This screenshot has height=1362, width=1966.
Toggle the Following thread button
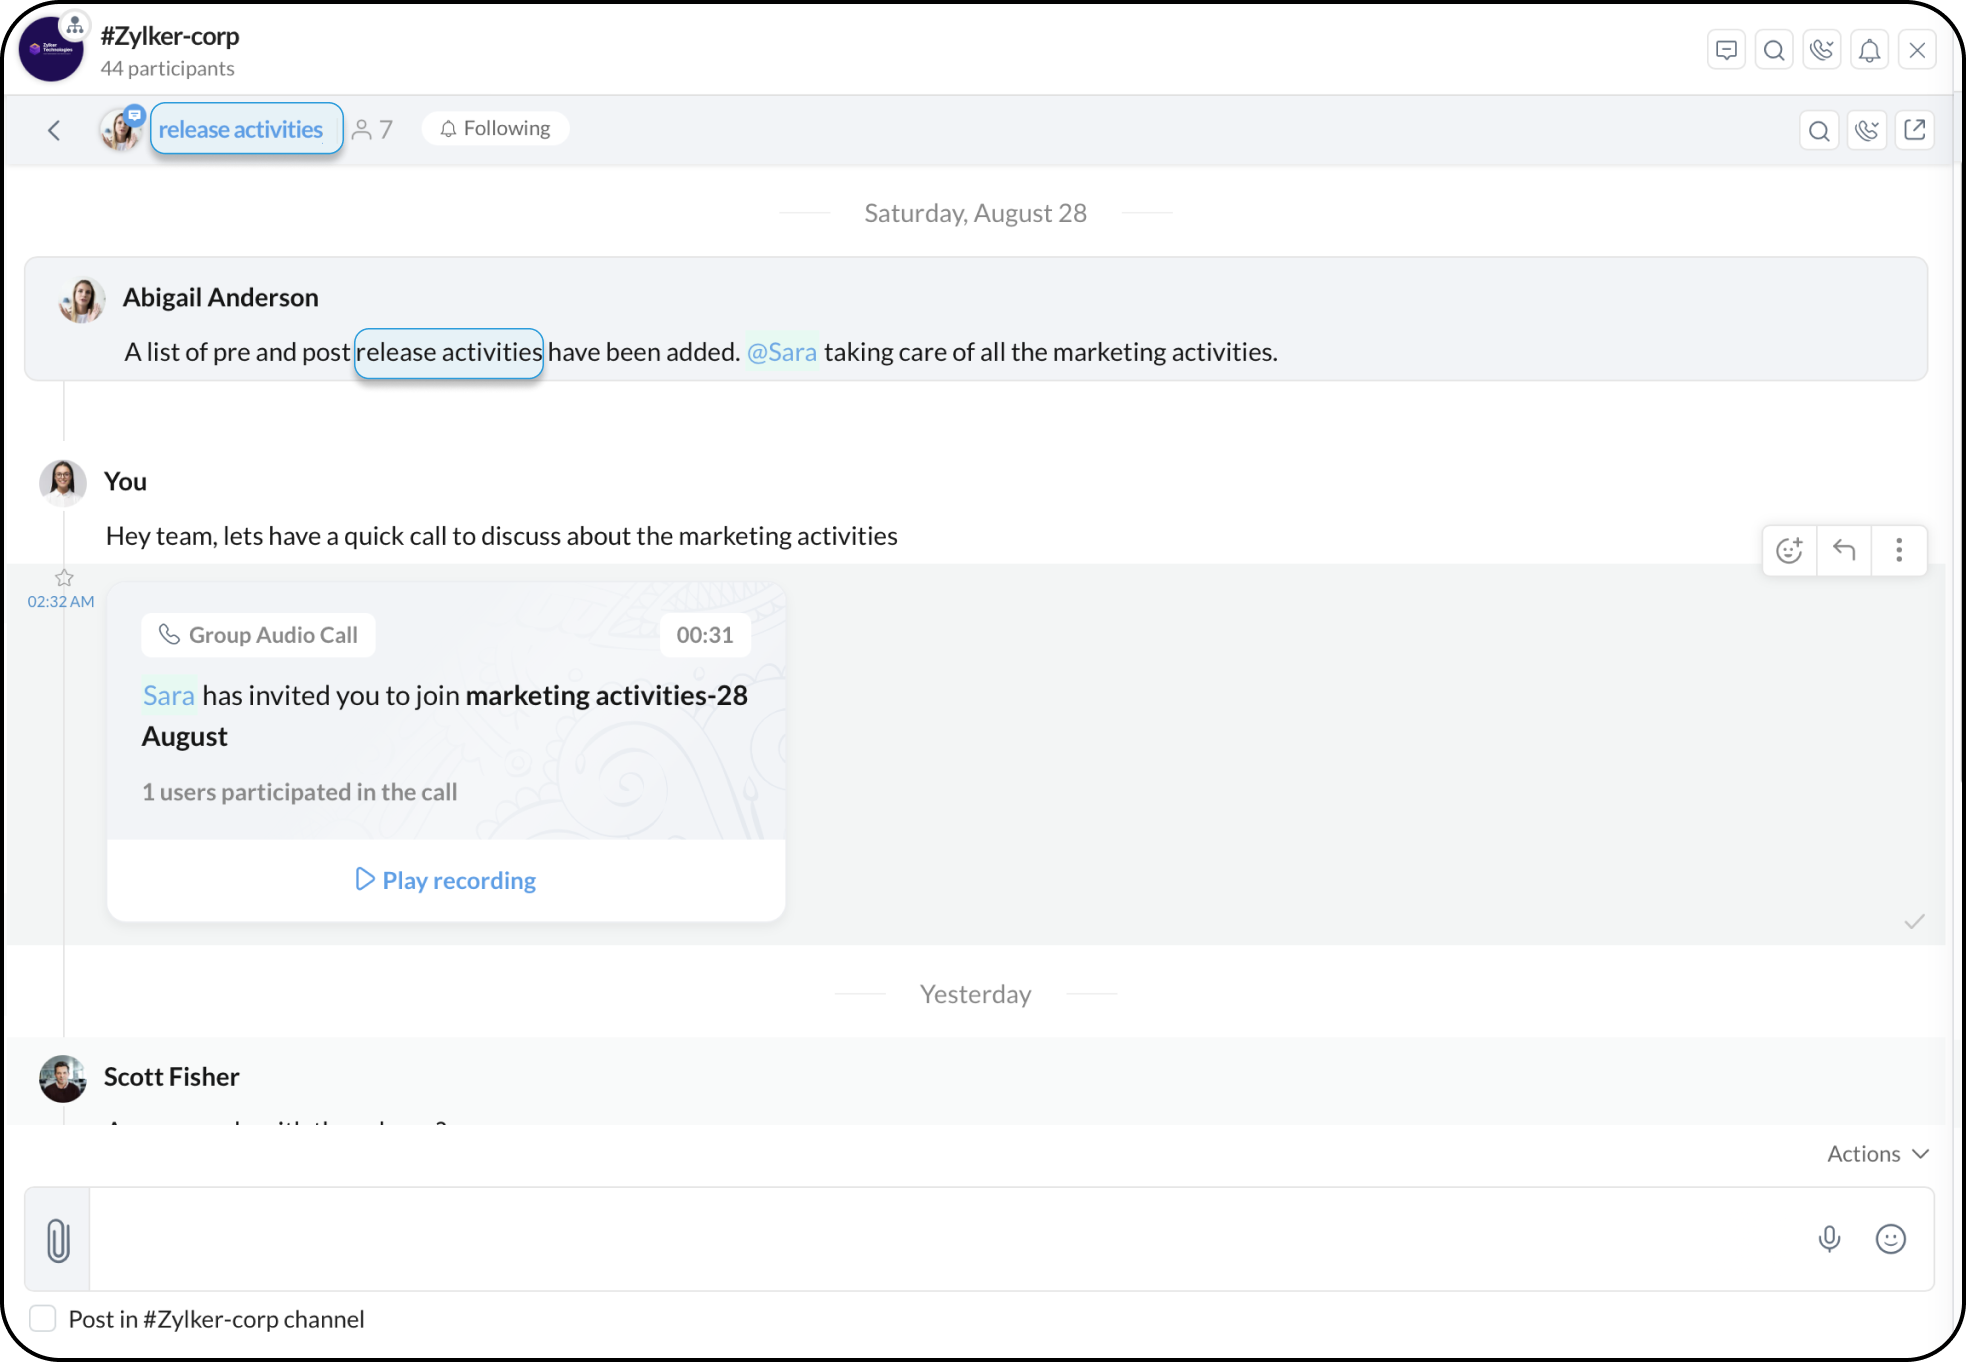point(496,128)
